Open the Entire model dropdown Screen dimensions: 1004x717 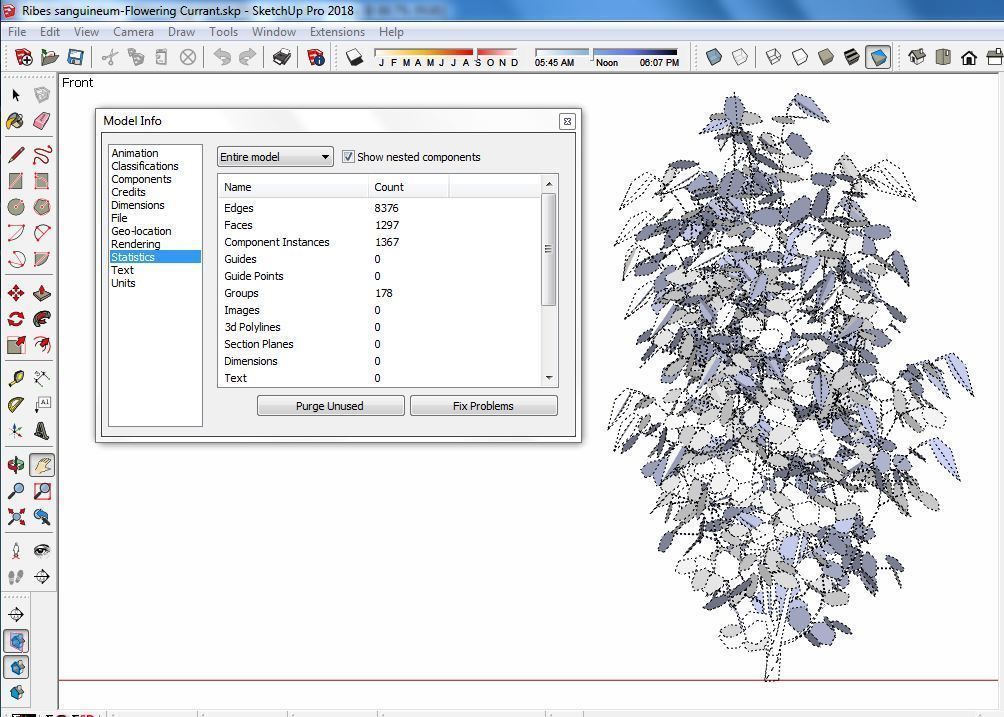click(x=275, y=157)
